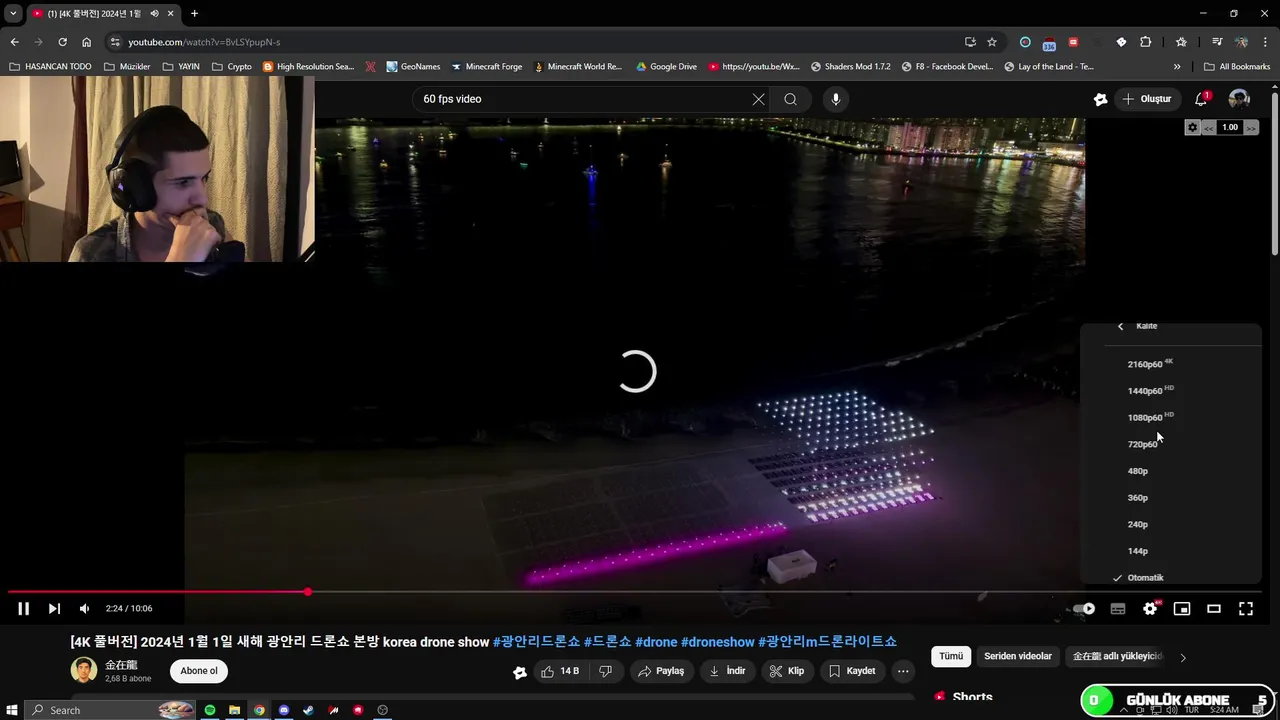Image resolution: width=1280 pixels, height=720 pixels.
Task: Open Spotify from taskbar
Action: point(210,710)
